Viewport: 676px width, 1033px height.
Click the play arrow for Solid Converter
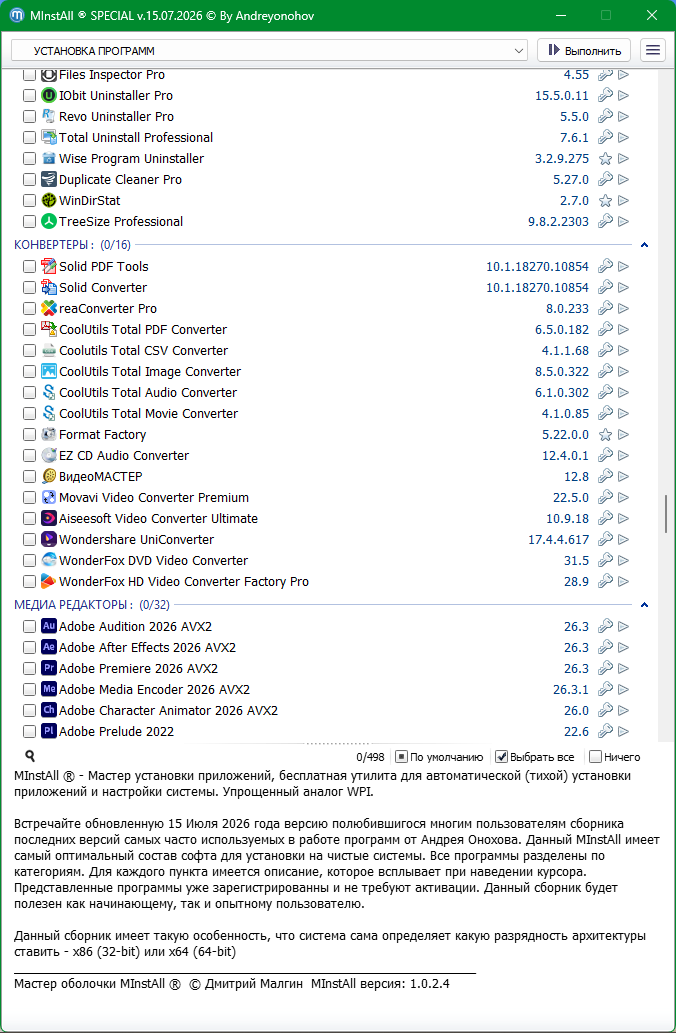(x=623, y=287)
